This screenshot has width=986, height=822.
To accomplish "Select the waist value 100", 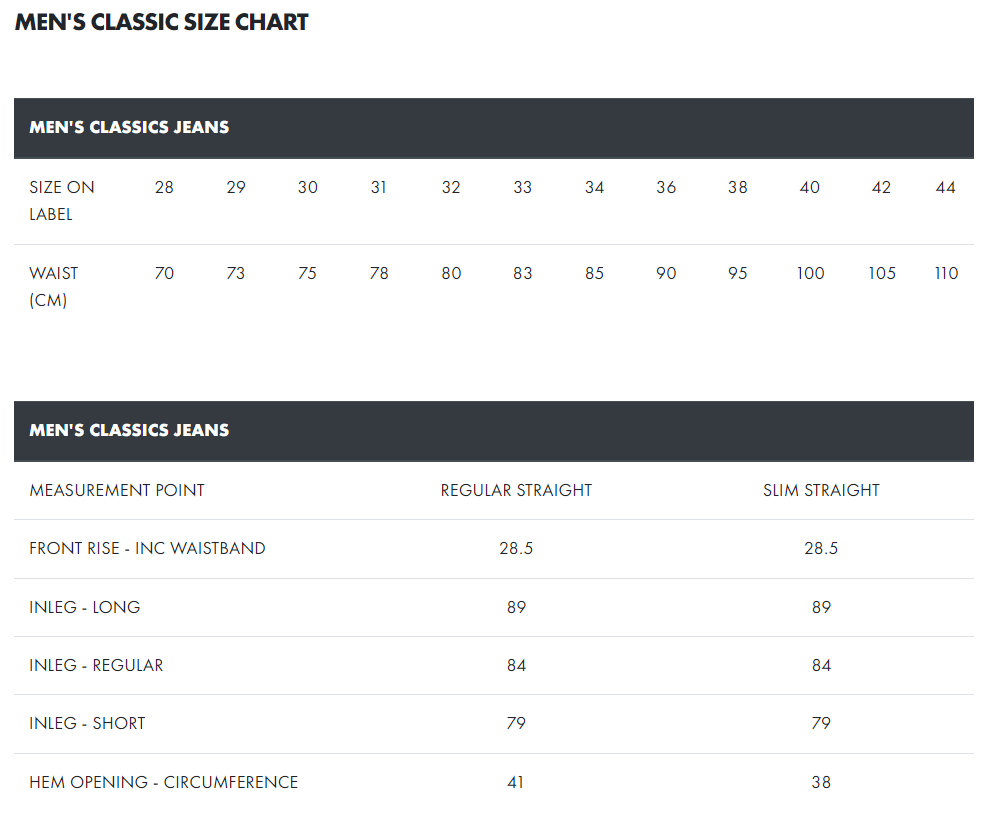I will tap(810, 273).
